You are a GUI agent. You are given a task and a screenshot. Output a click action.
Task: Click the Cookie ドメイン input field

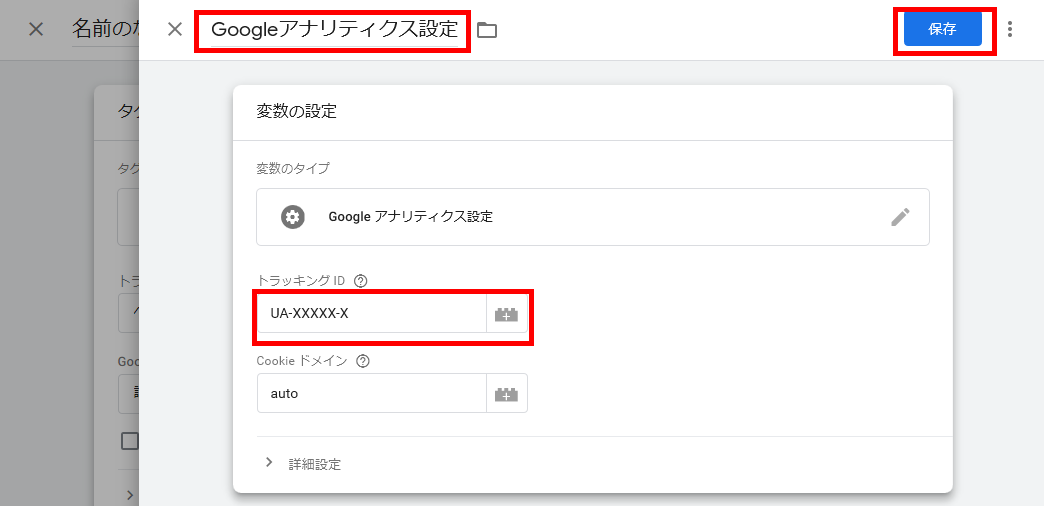click(372, 393)
